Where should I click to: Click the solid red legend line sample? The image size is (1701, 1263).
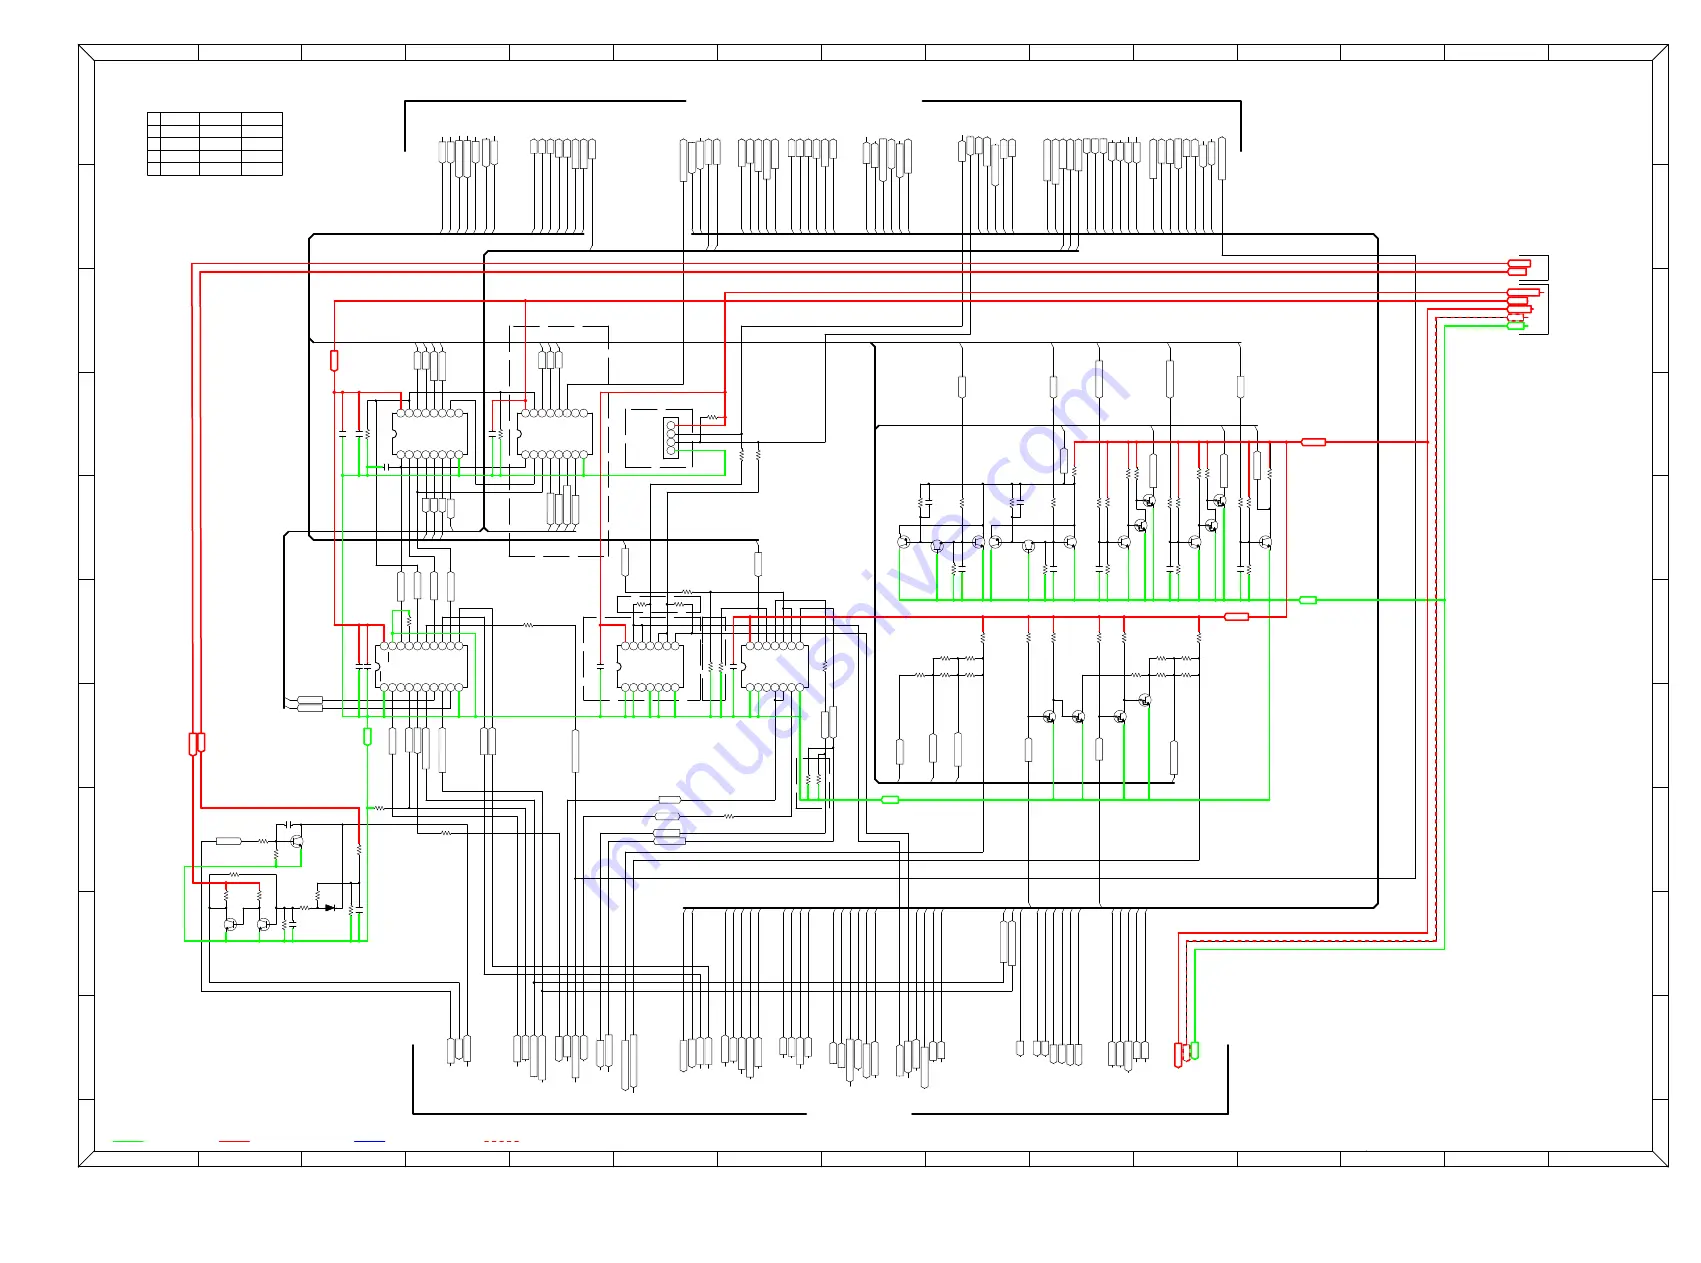tap(234, 1141)
